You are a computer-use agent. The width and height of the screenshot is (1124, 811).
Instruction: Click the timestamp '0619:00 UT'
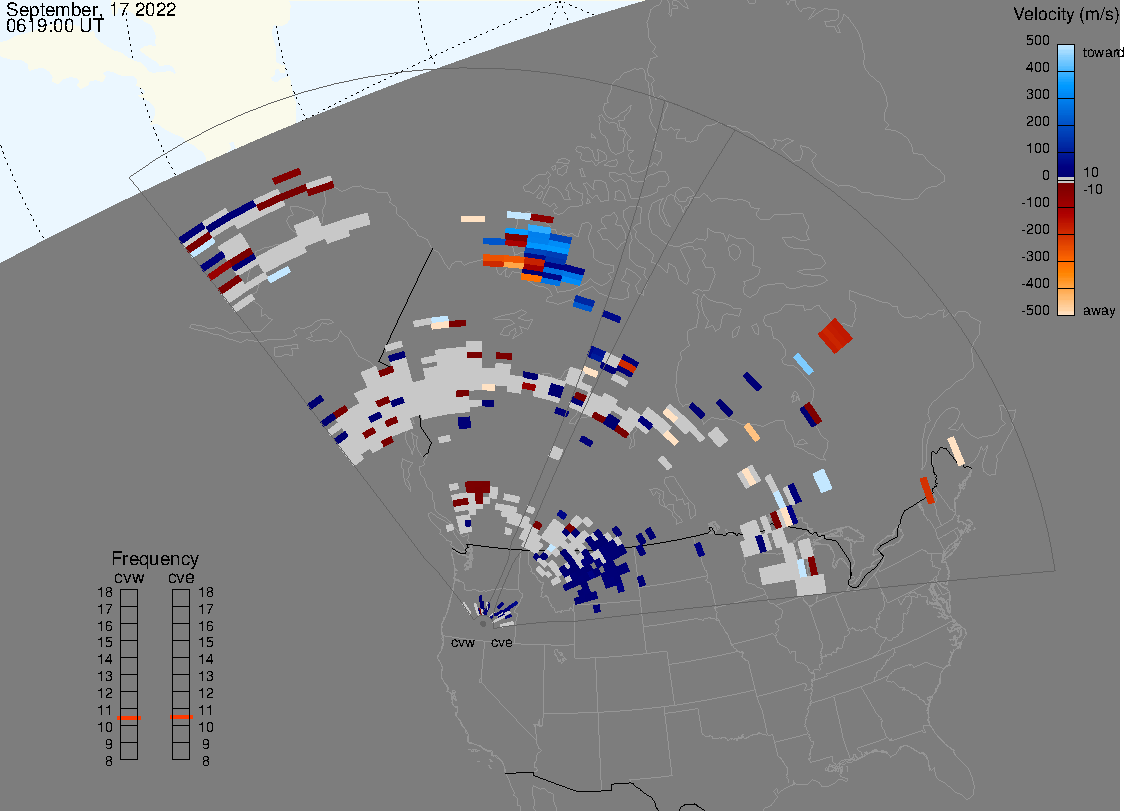click(55, 26)
